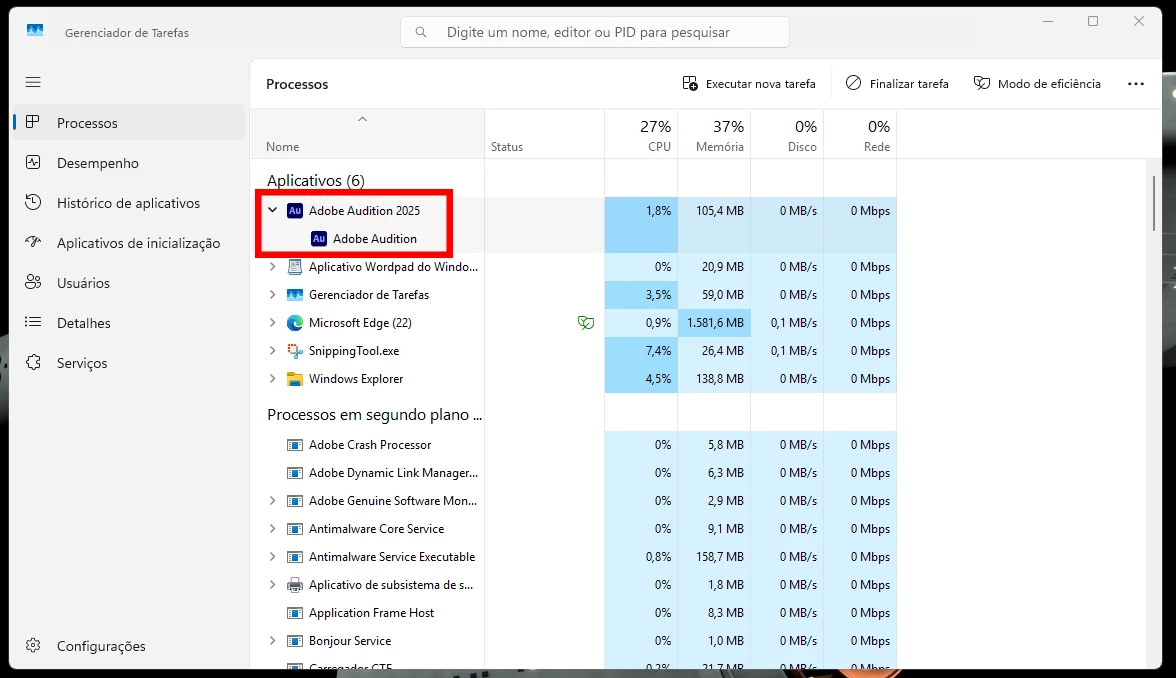The image size is (1176, 678).
Task: Go to Aplicativos de inicialização page
Action: point(129,242)
